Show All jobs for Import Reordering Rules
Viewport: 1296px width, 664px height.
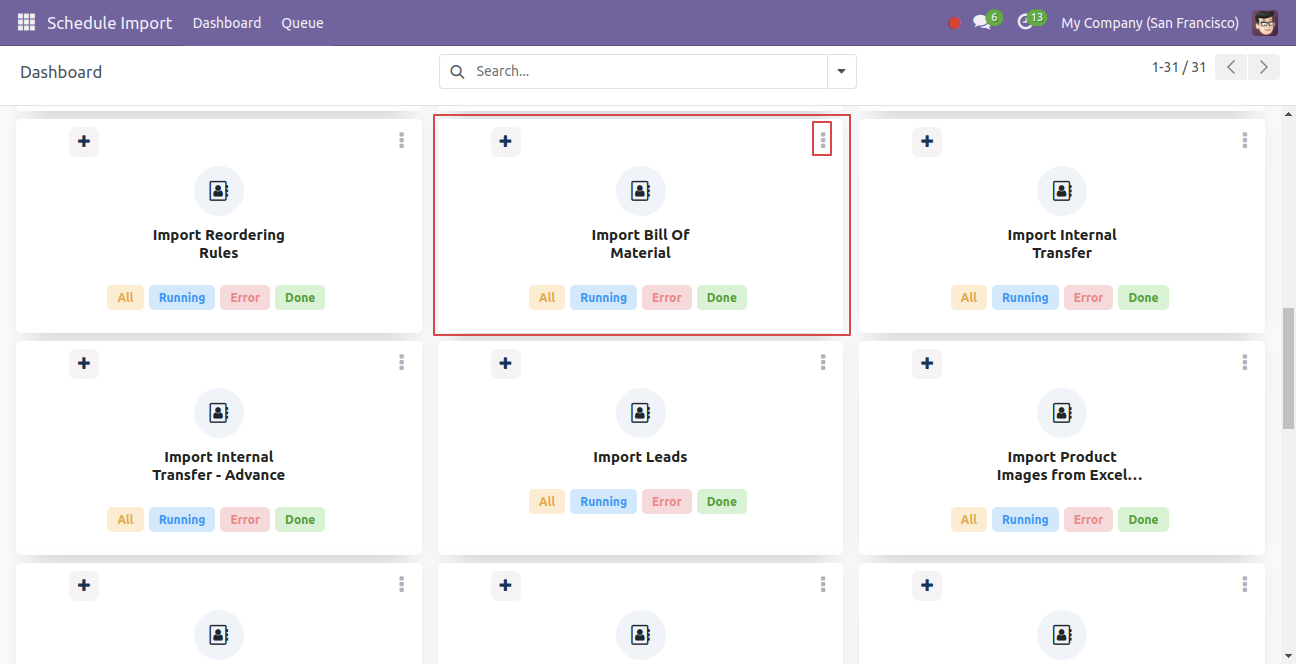pyautogui.click(x=125, y=298)
